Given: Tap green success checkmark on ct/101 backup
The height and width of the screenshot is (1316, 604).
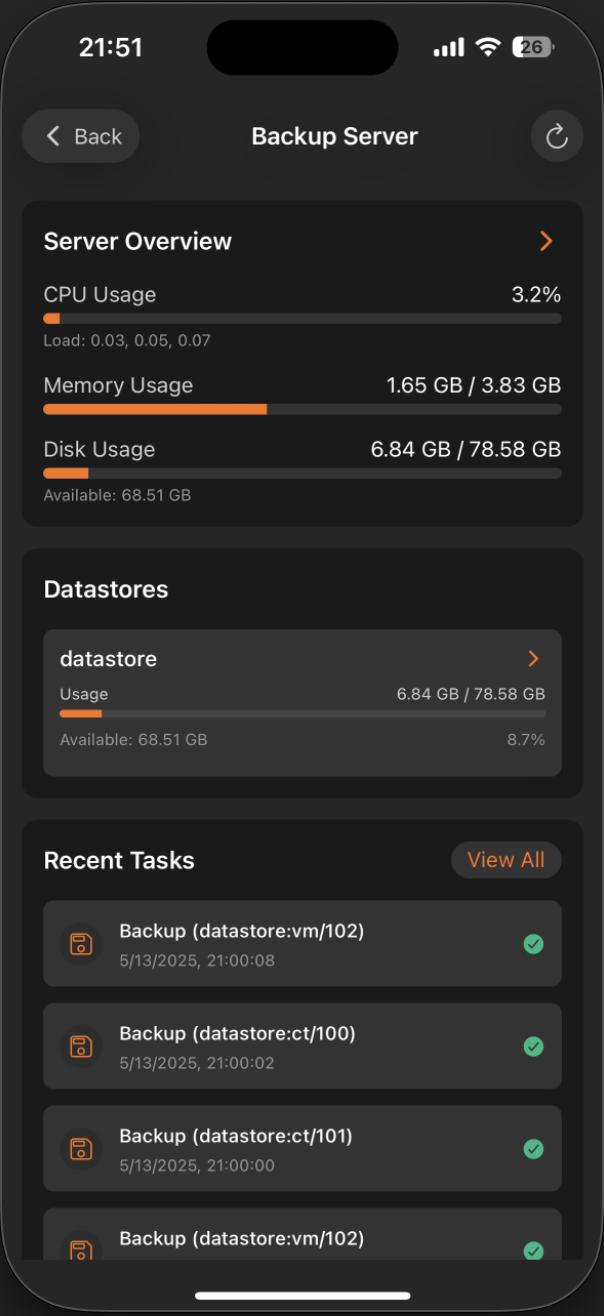Looking at the screenshot, I should pyautogui.click(x=534, y=1149).
